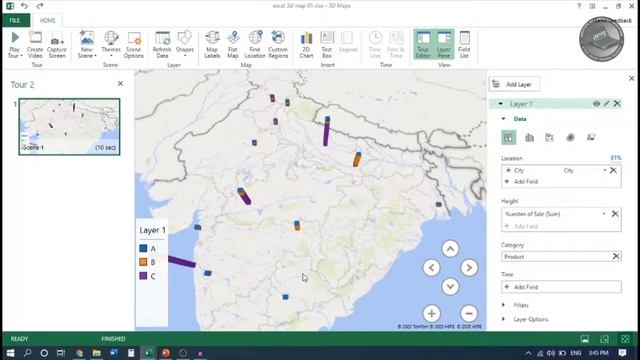Open the FILE tab

point(15,20)
